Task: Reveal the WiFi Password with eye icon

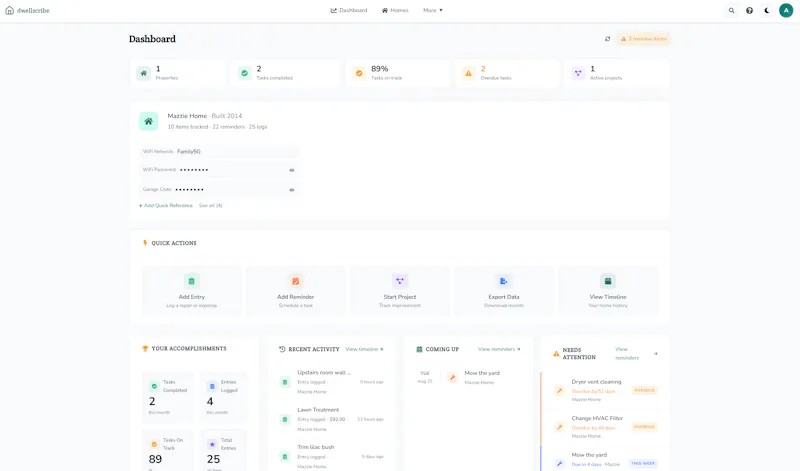Action: pos(292,170)
